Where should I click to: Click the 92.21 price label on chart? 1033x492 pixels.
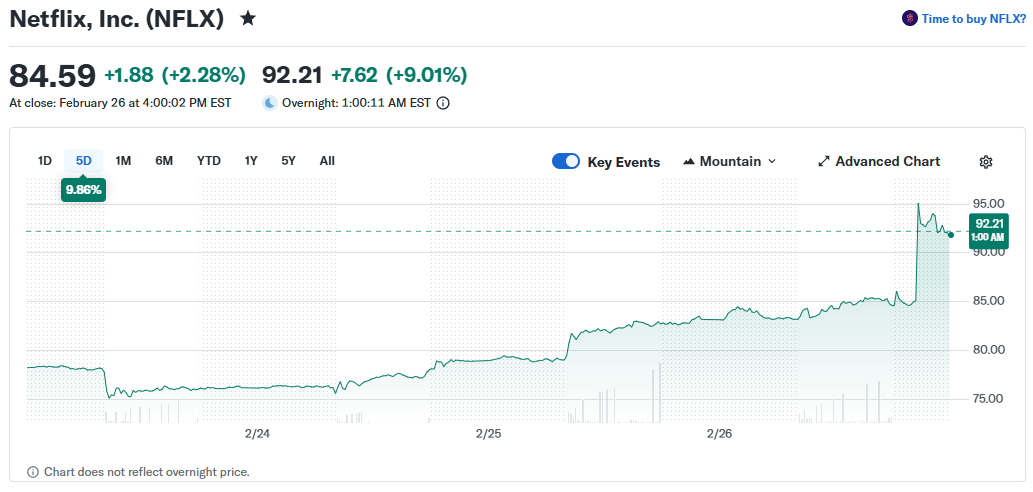pos(988,229)
